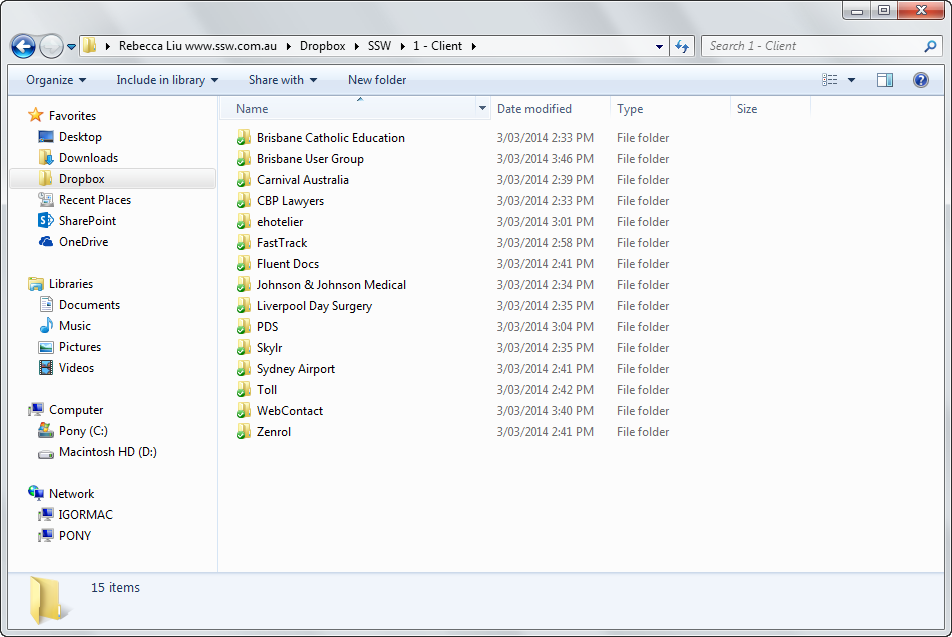Type in the Search 1 - Client field
The image size is (952, 637).
tap(810, 46)
